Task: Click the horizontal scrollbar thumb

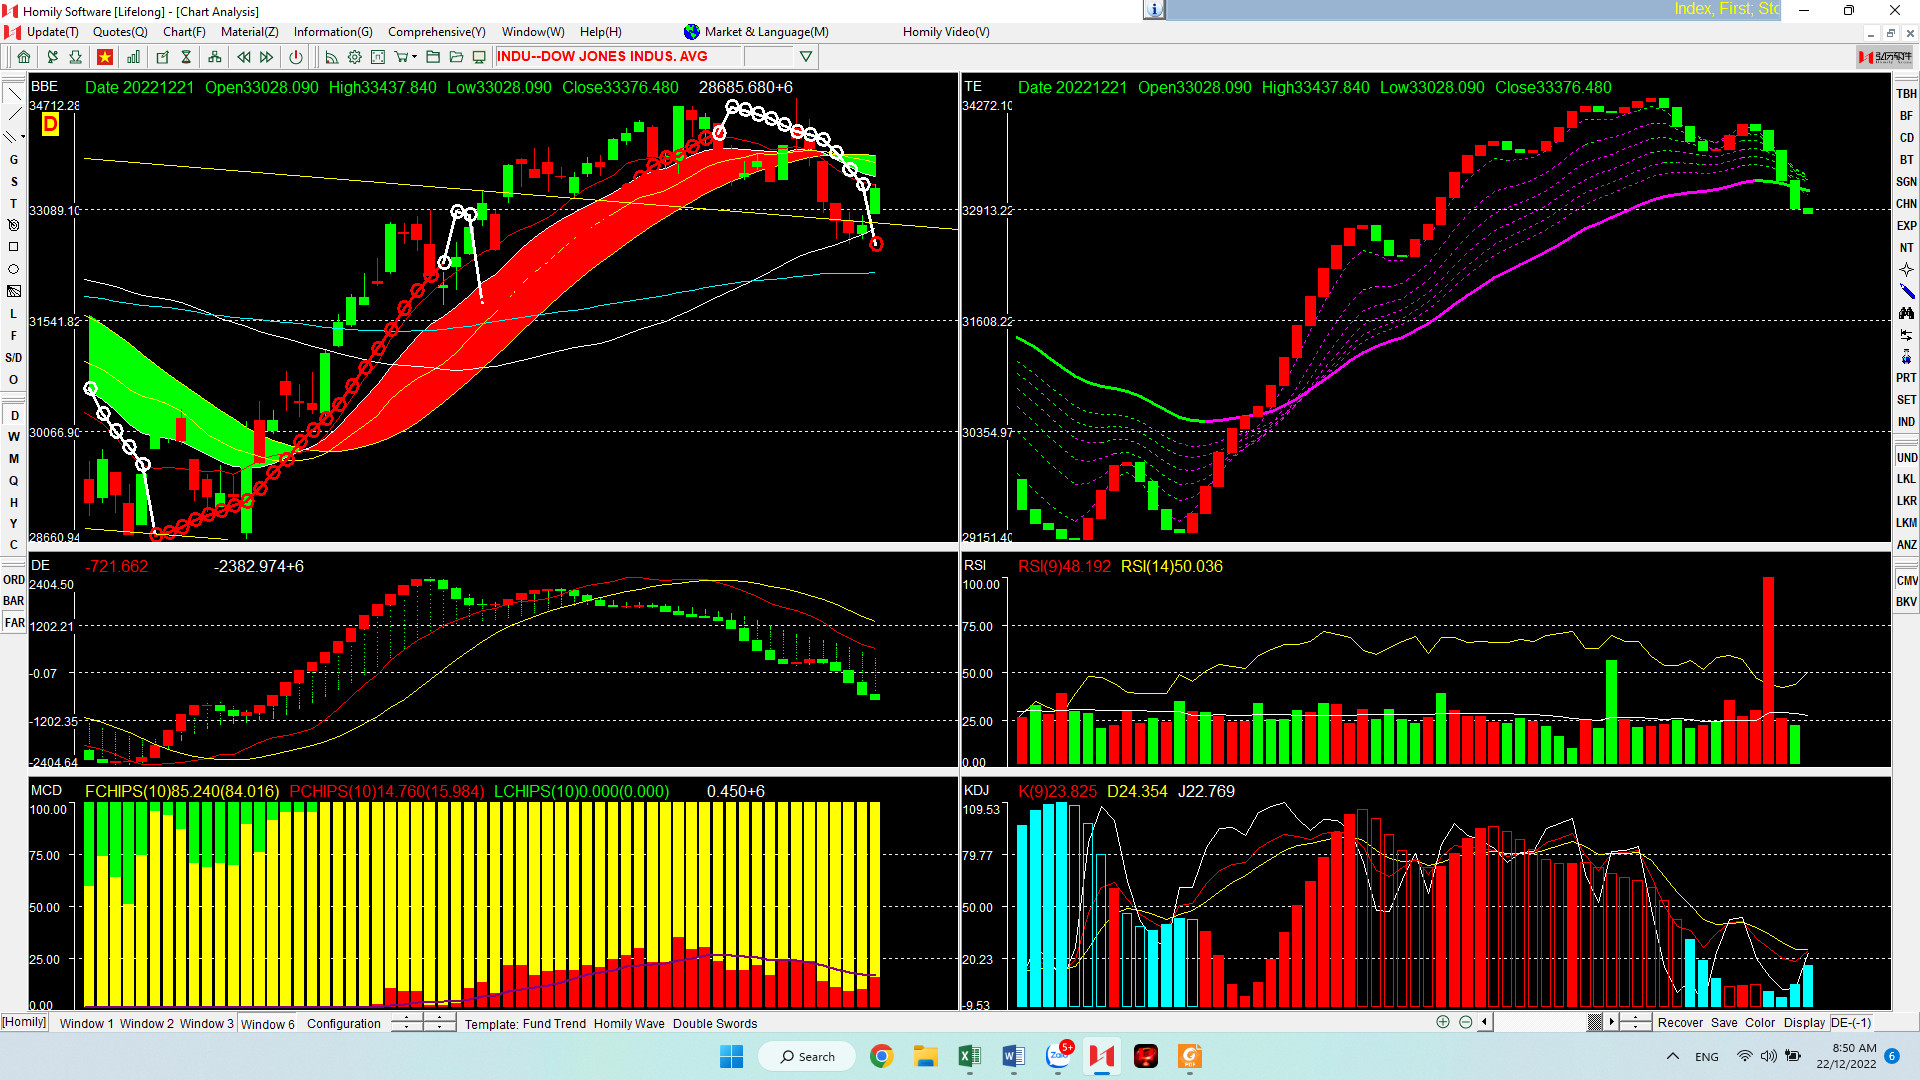Action: 1595,1022
